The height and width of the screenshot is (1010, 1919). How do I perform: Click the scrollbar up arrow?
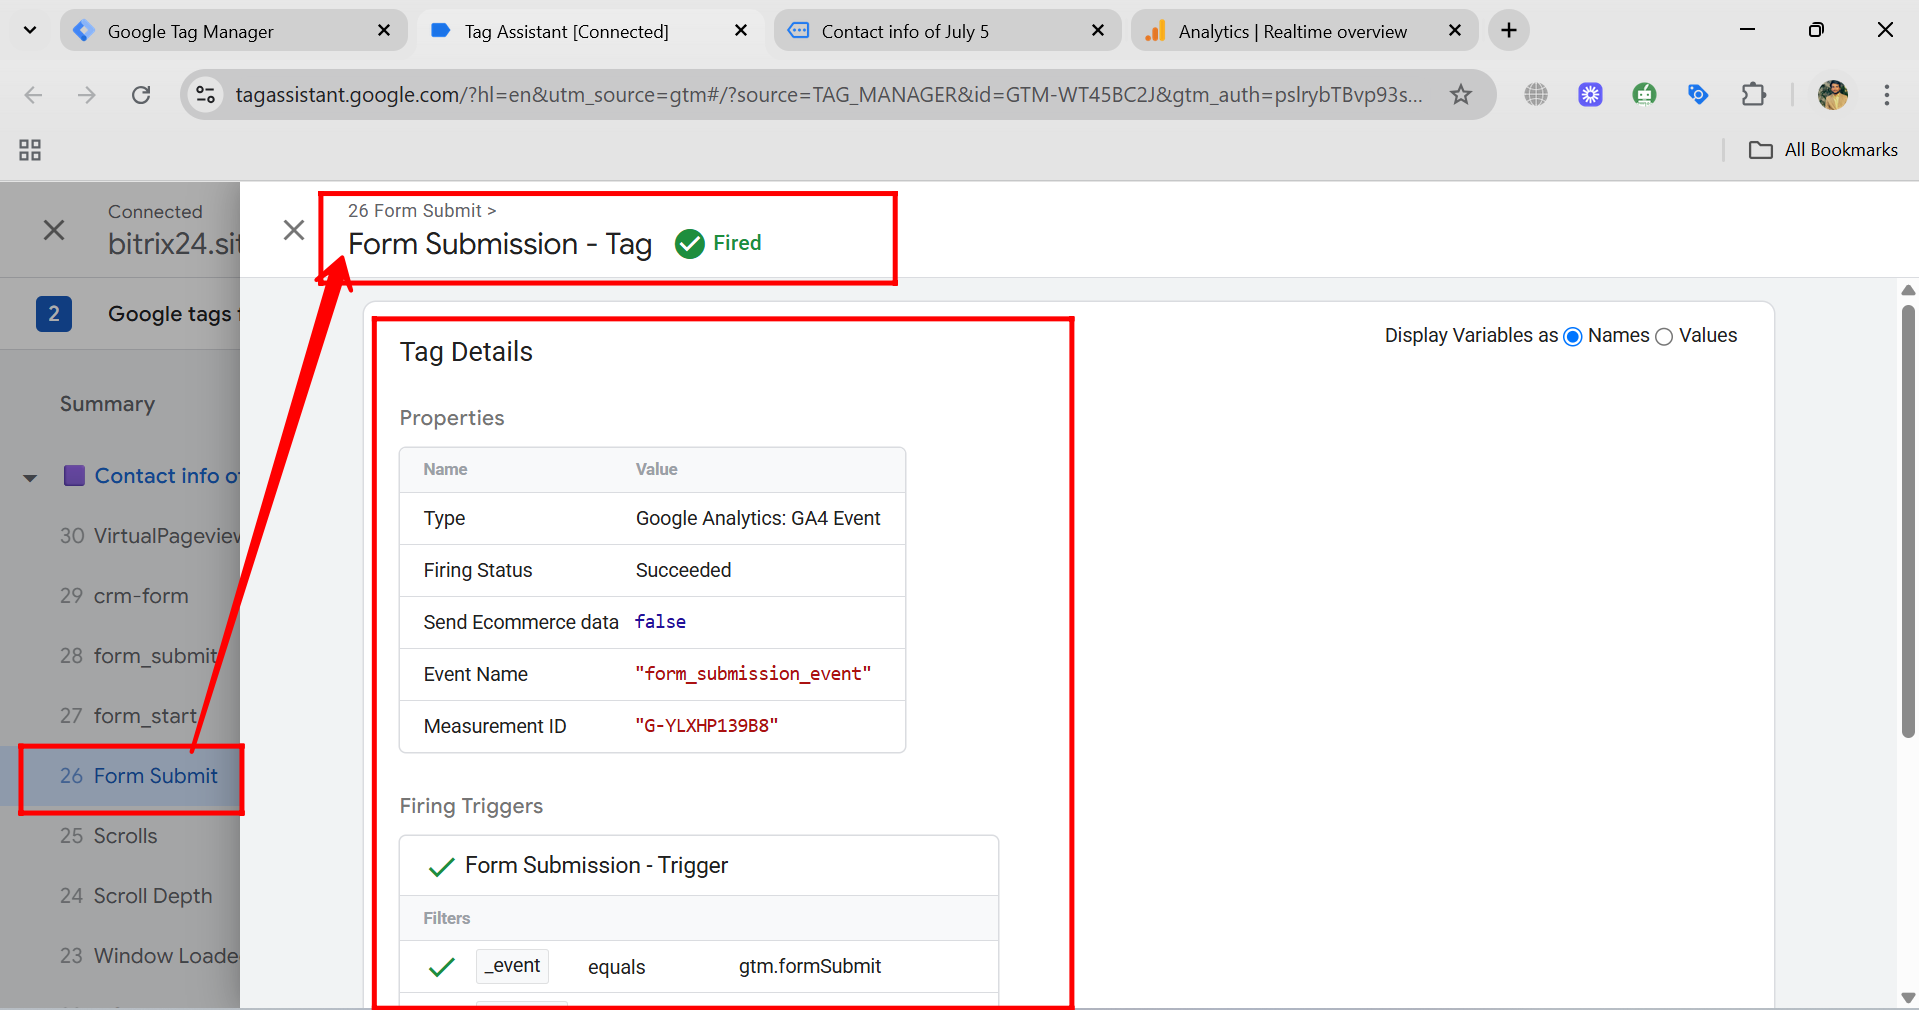[1908, 290]
